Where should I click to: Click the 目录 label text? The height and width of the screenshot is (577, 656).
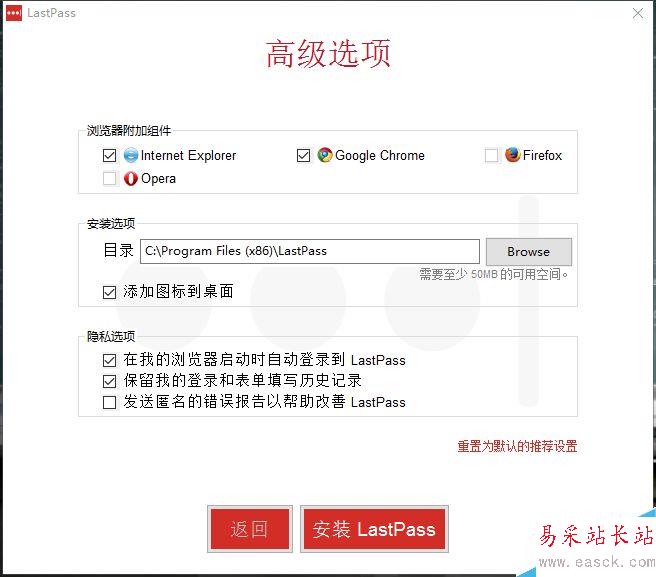pyautogui.click(x=118, y=251)
